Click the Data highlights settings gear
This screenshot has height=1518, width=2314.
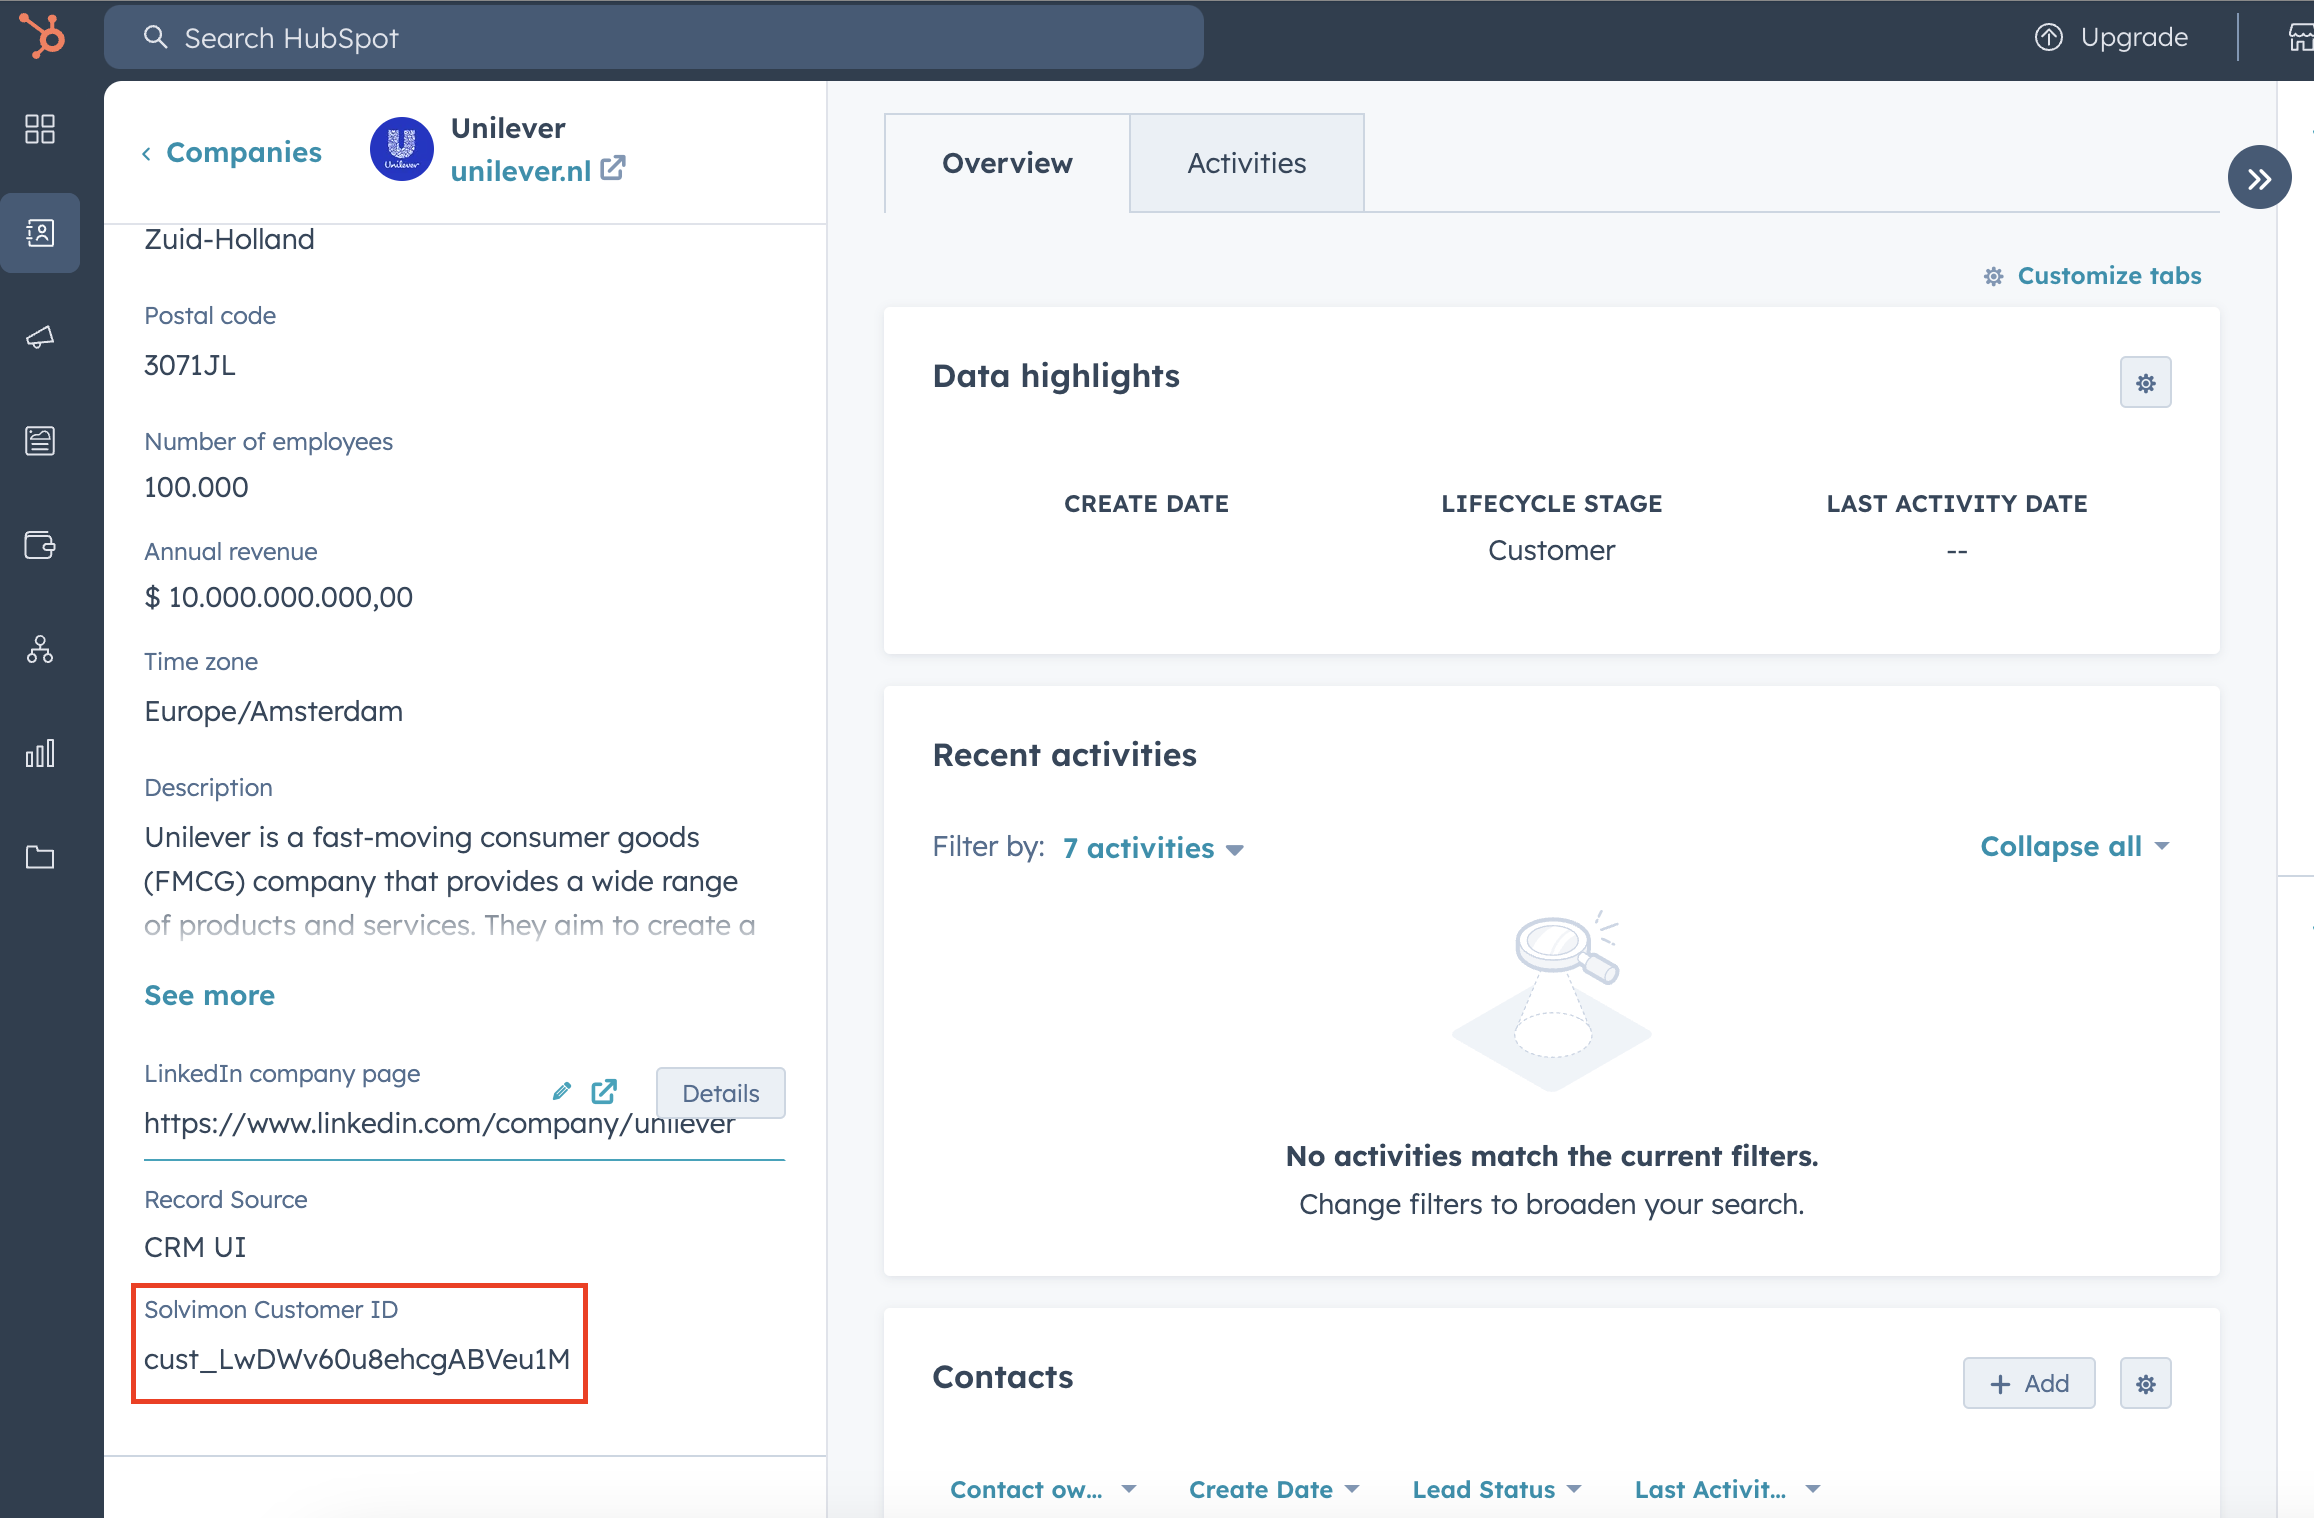[x=2145, y=382]
